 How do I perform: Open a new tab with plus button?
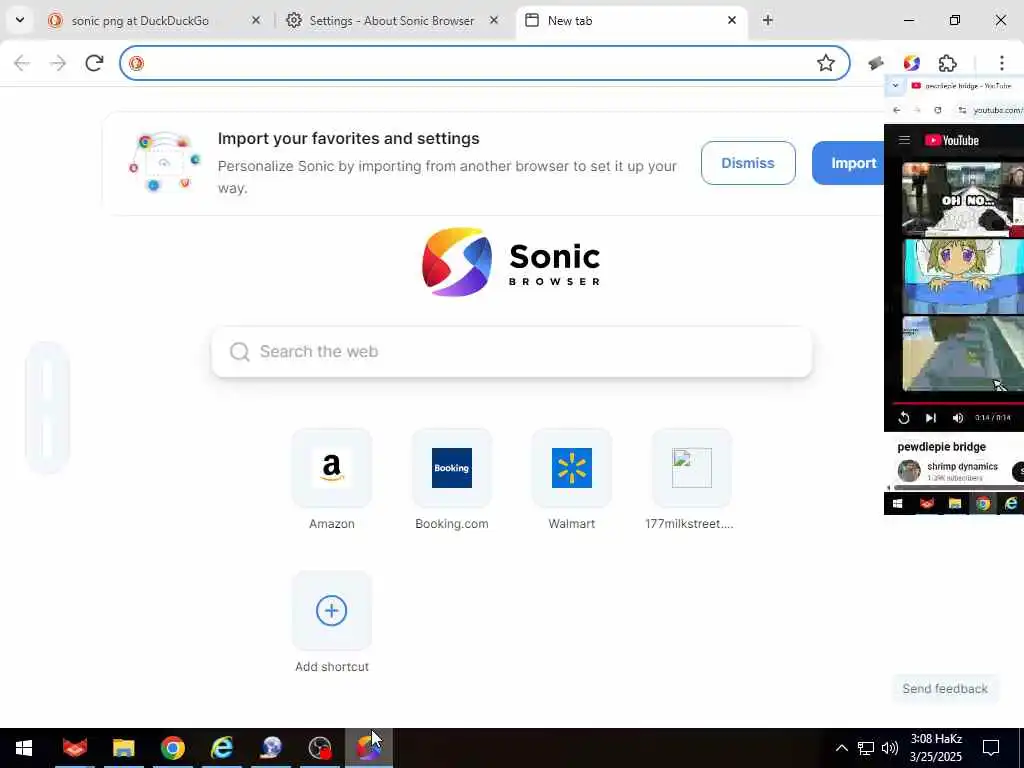coord(768,20)
